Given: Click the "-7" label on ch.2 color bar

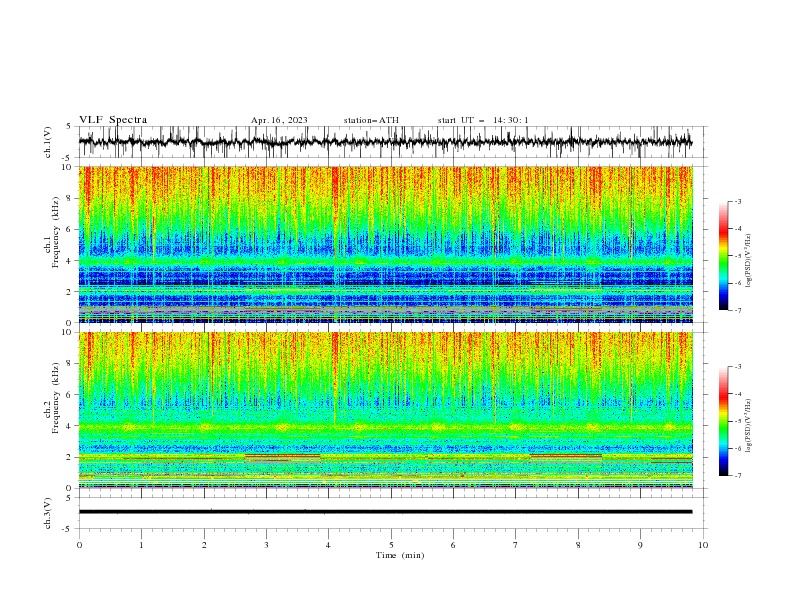Looking at the screenshot, I should pyautogui.click(x=738, y=476).
